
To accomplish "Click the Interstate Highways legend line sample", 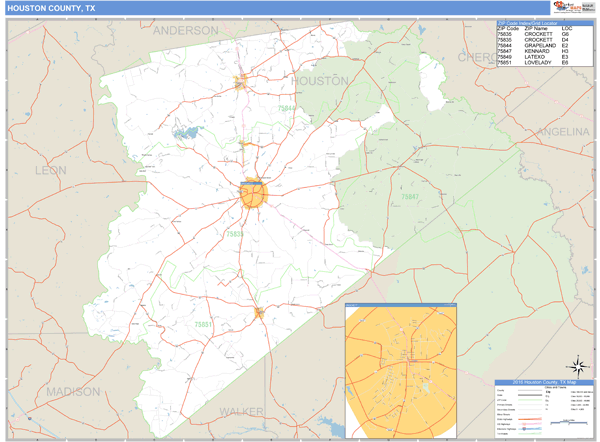I will click(530, 429).
